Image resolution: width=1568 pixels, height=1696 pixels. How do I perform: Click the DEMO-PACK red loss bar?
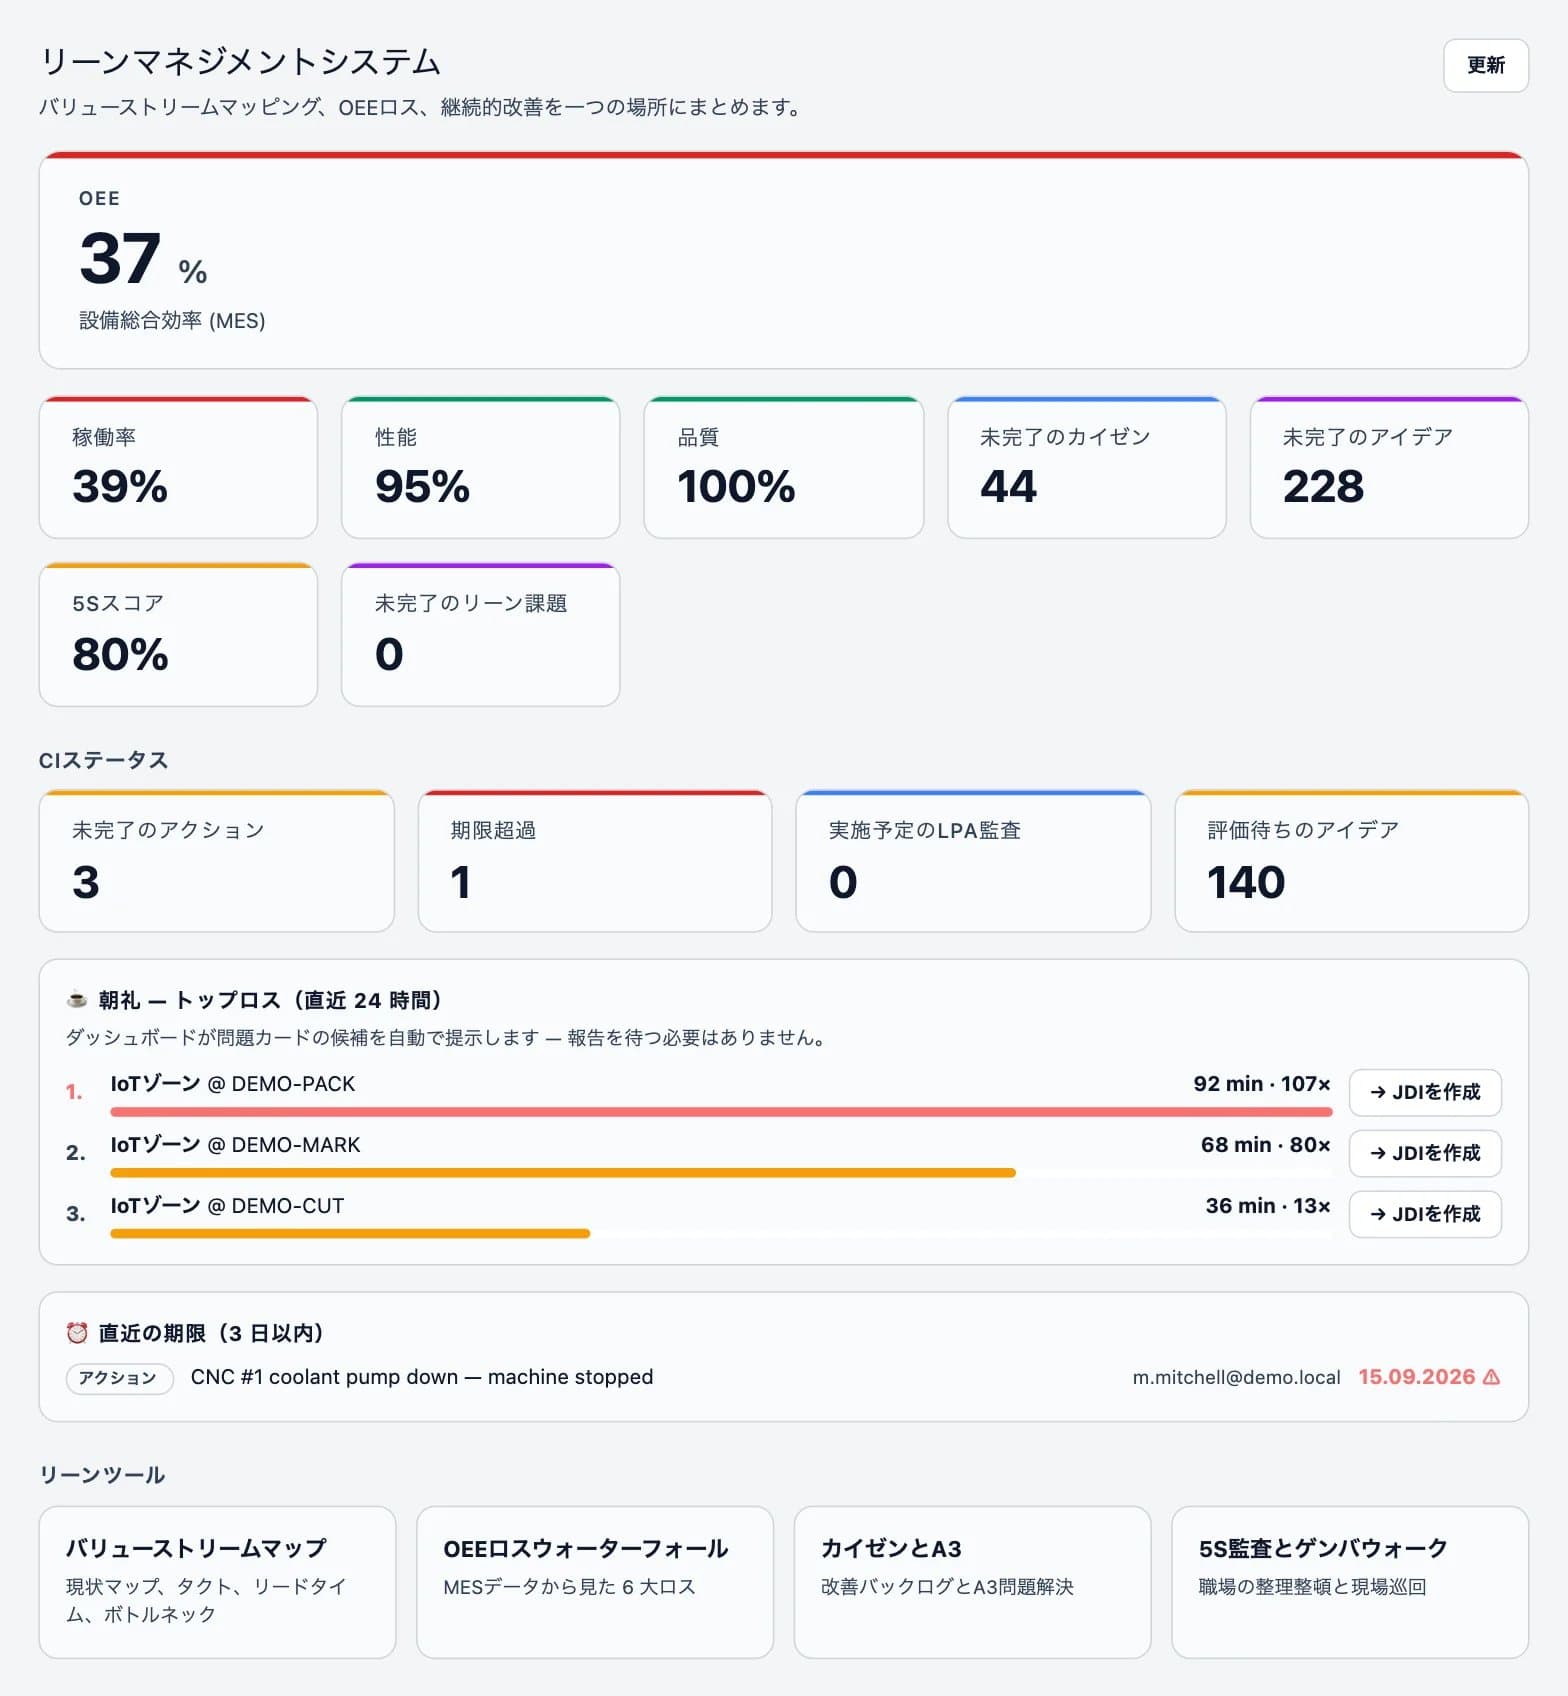pos(721,1112)
